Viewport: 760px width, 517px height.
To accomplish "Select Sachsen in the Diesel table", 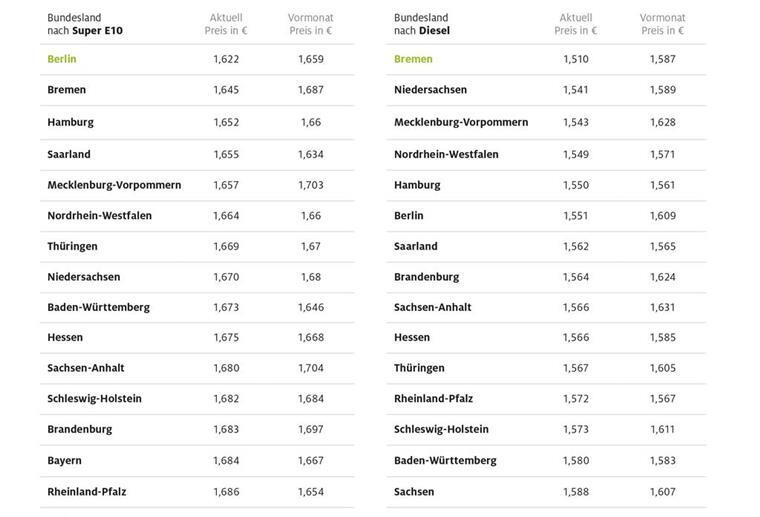I will coord(414,491).
